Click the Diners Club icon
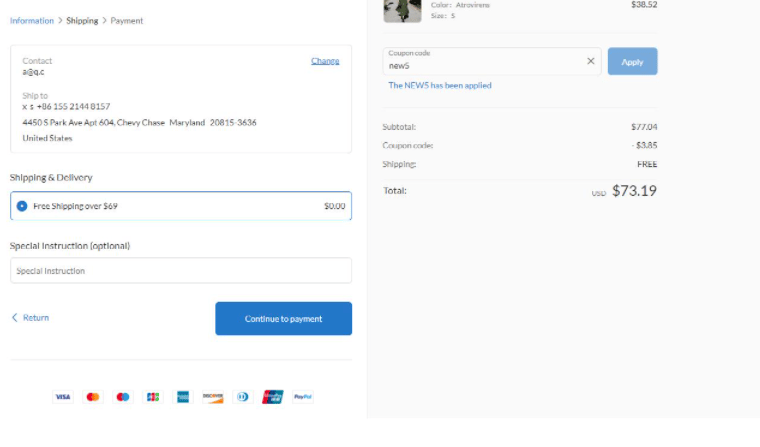 tap(243, 397)
